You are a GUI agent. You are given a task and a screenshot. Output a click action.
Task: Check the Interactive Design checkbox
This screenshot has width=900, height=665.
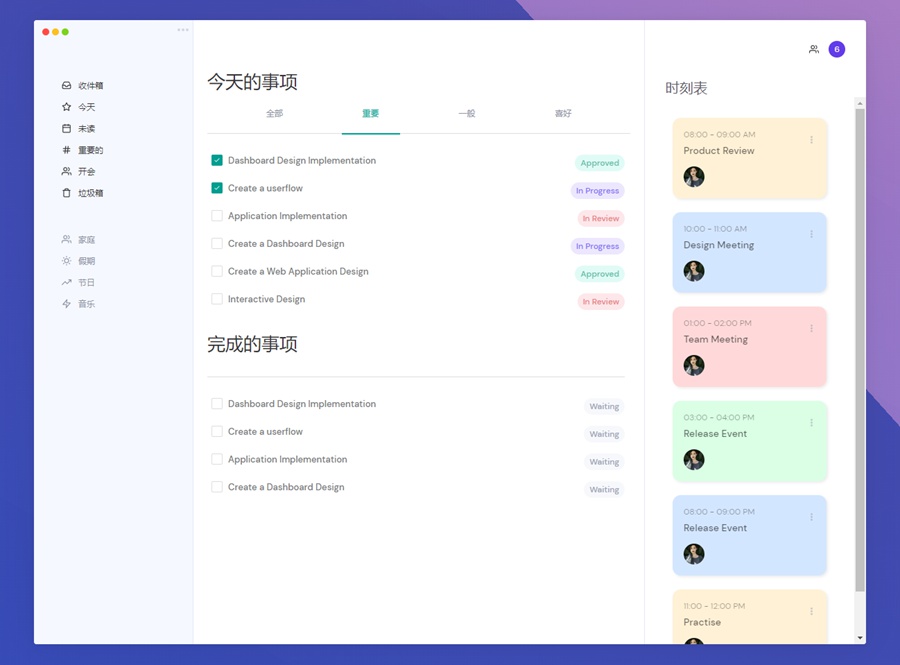pos(217,299)
